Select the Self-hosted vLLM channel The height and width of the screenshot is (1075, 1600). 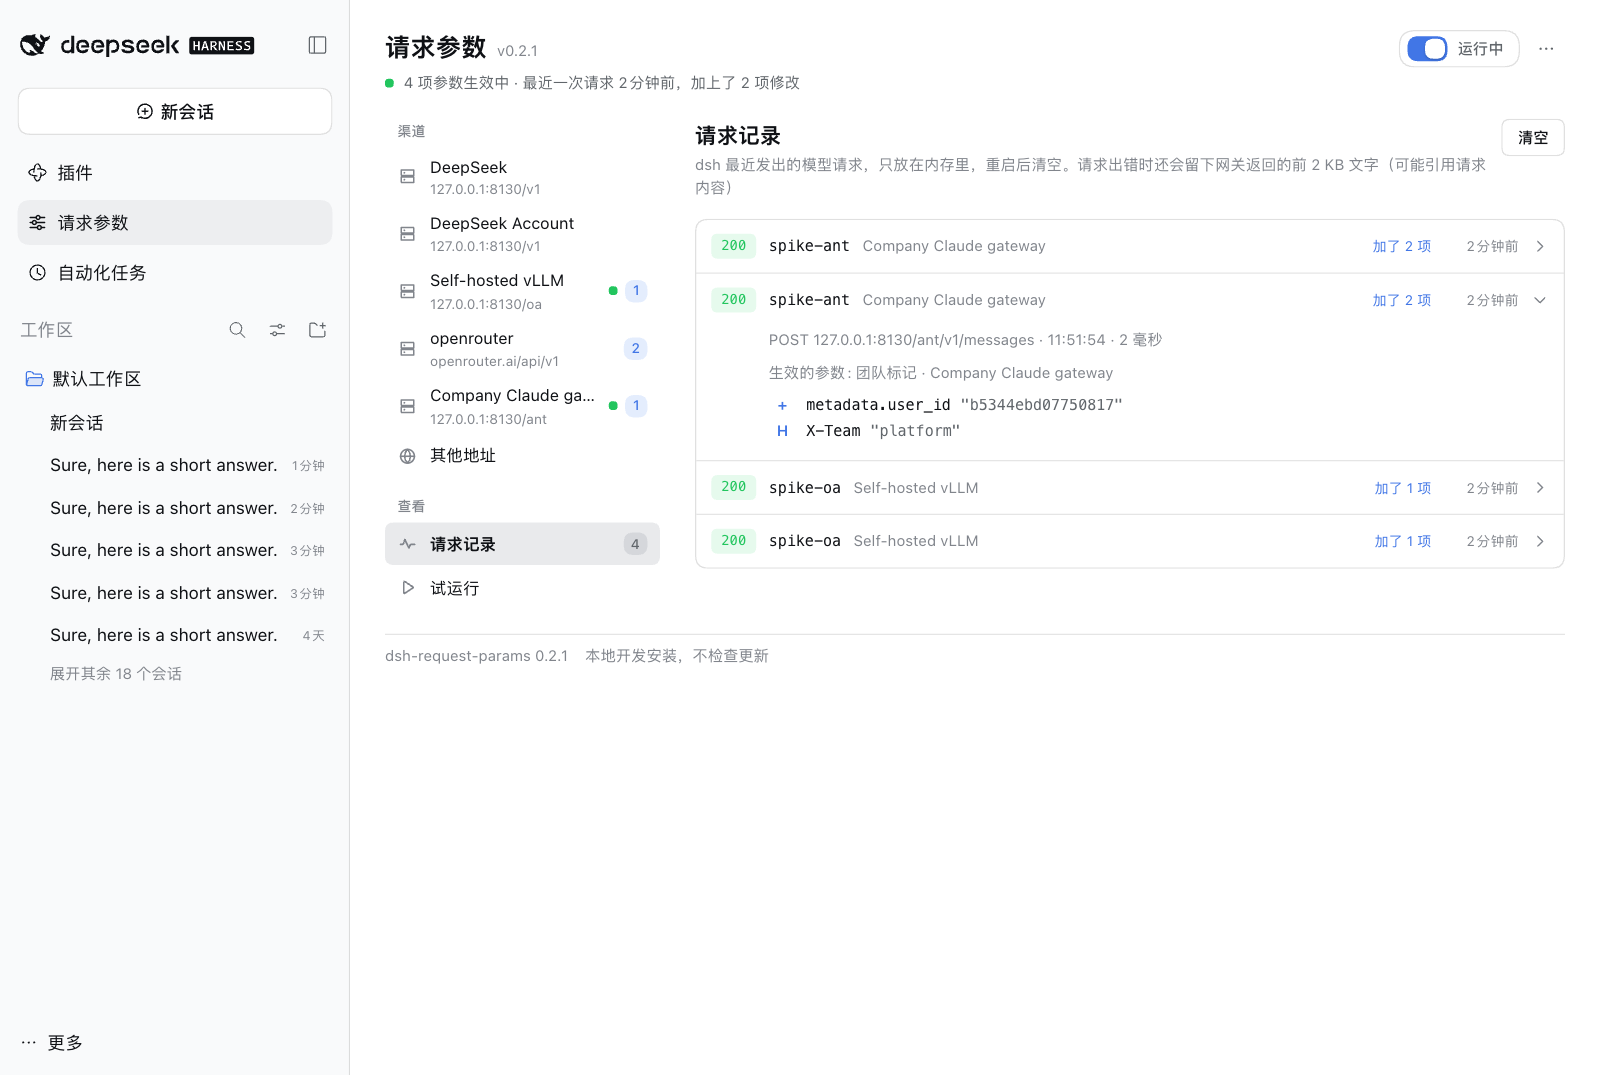(522, 291)
